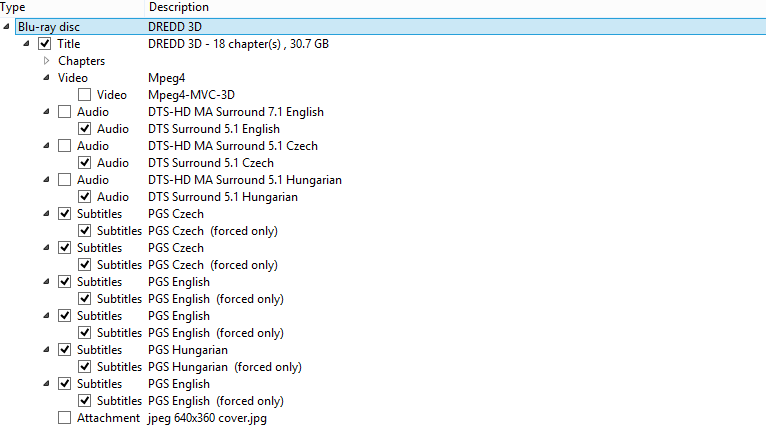
Task: Click the 'DREDD 3D - 18 chapter(s) , 30.7 GB' text
Action: point(238,44)
